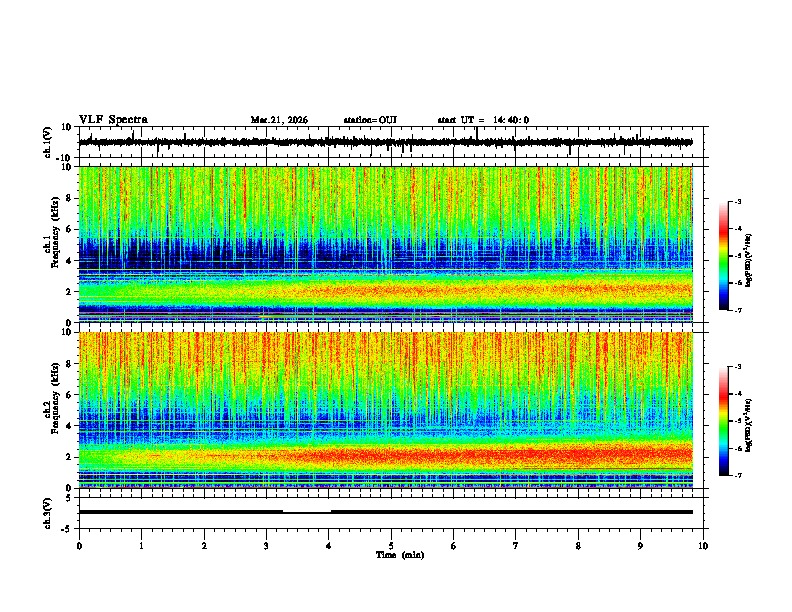Click the time axis tick label "4"
Image resolution: width=792 pixels, height=612 pixels.
click(x=329, y=546)
